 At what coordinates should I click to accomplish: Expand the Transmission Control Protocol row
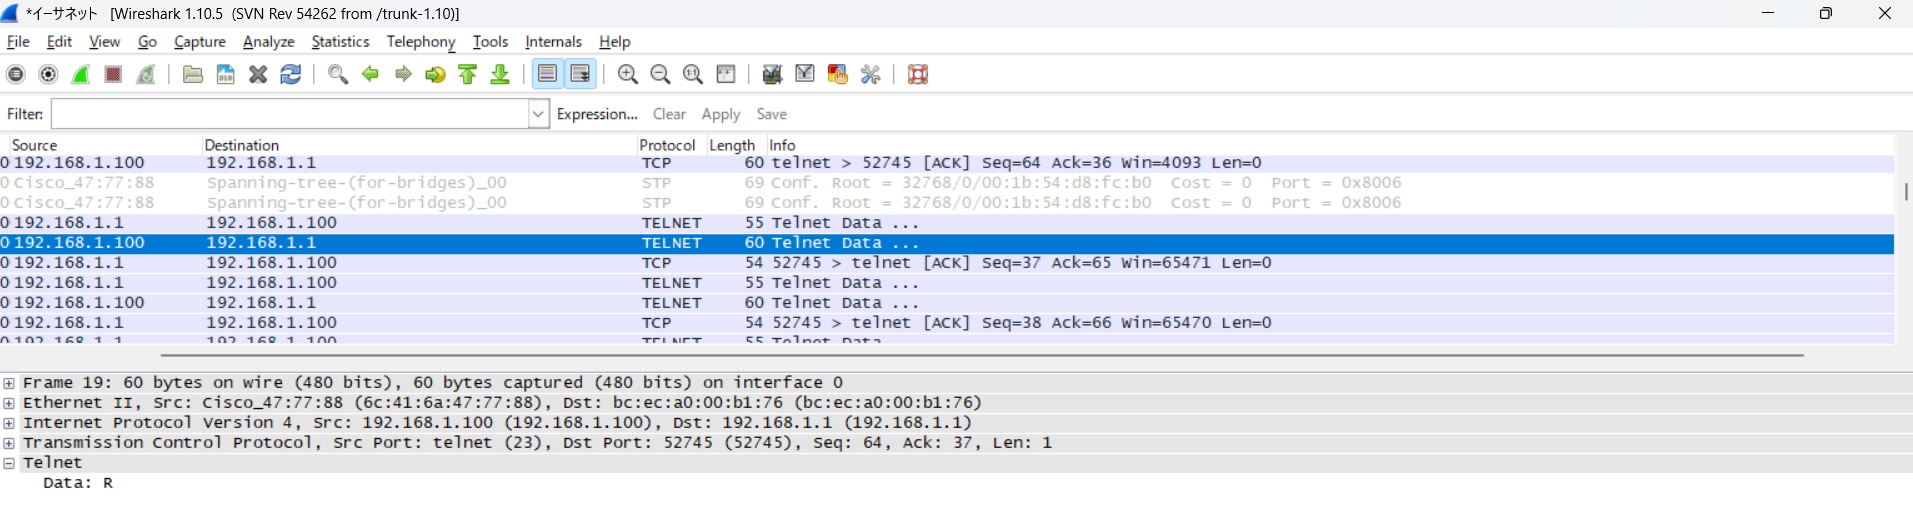[9, 443]
